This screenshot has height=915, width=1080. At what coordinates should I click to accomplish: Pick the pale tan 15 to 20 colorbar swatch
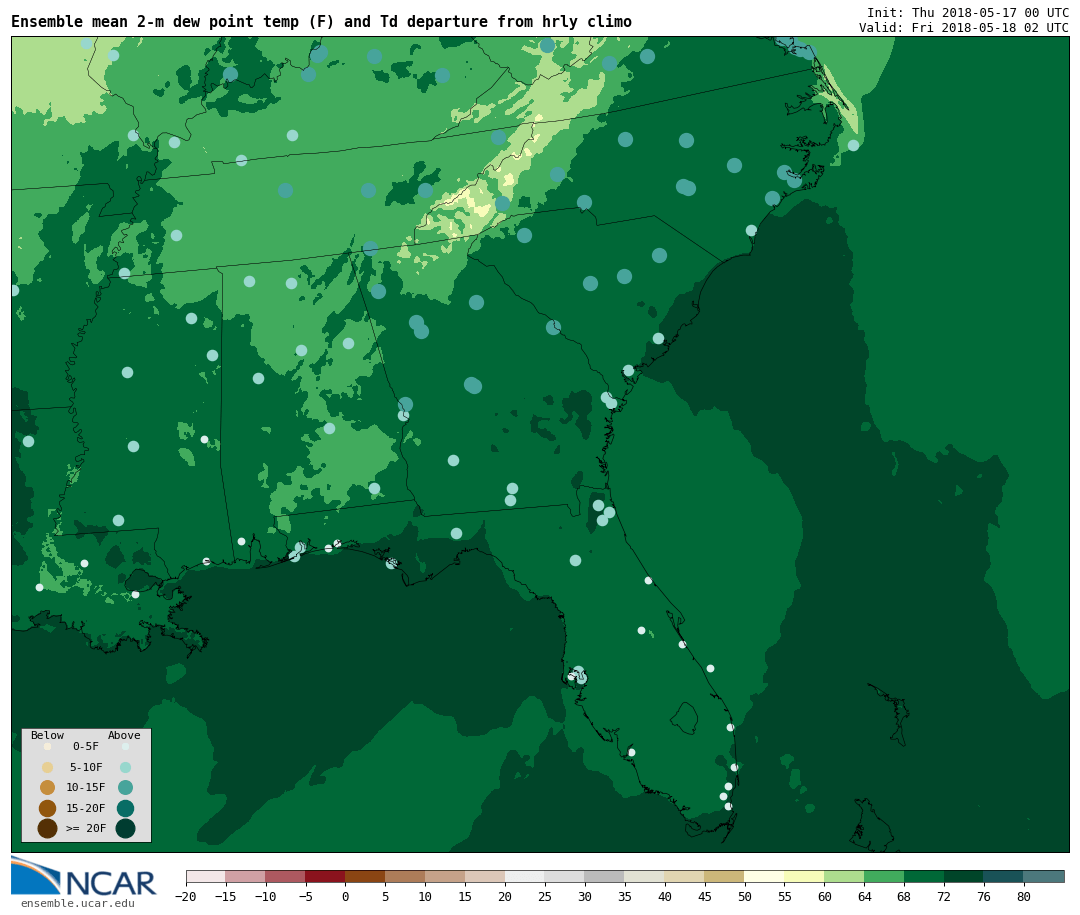point(486,876)
